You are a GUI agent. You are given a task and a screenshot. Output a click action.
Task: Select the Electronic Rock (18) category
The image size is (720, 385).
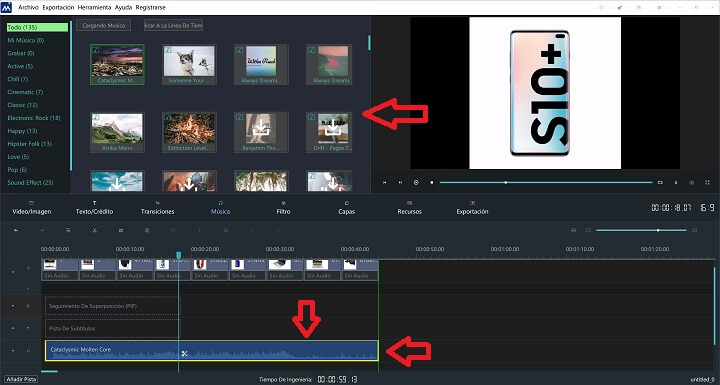point(34,118)
